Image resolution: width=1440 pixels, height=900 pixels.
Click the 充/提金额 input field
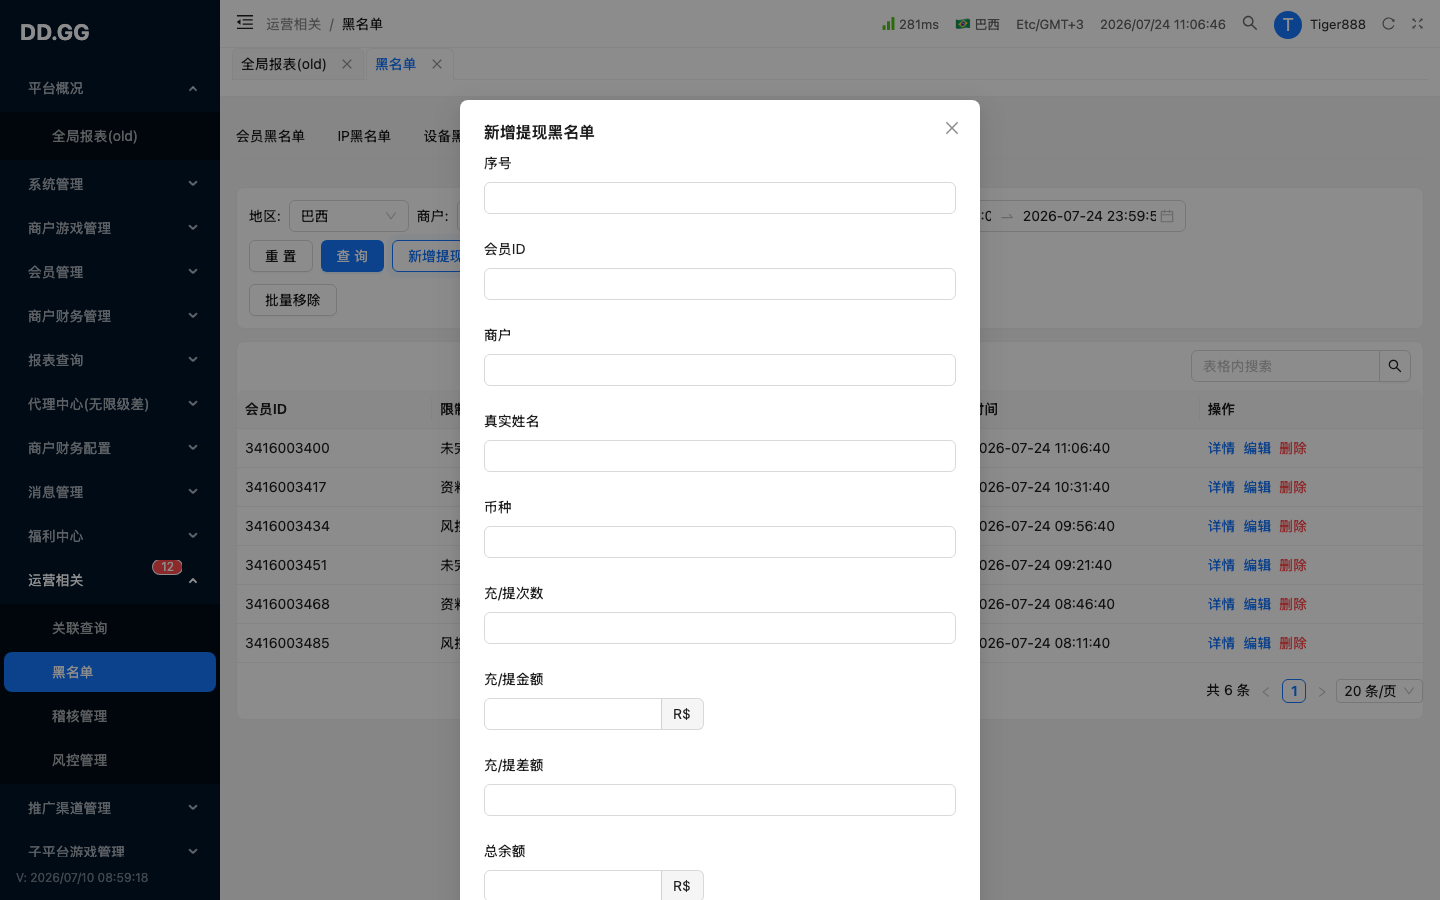[573, 714]
